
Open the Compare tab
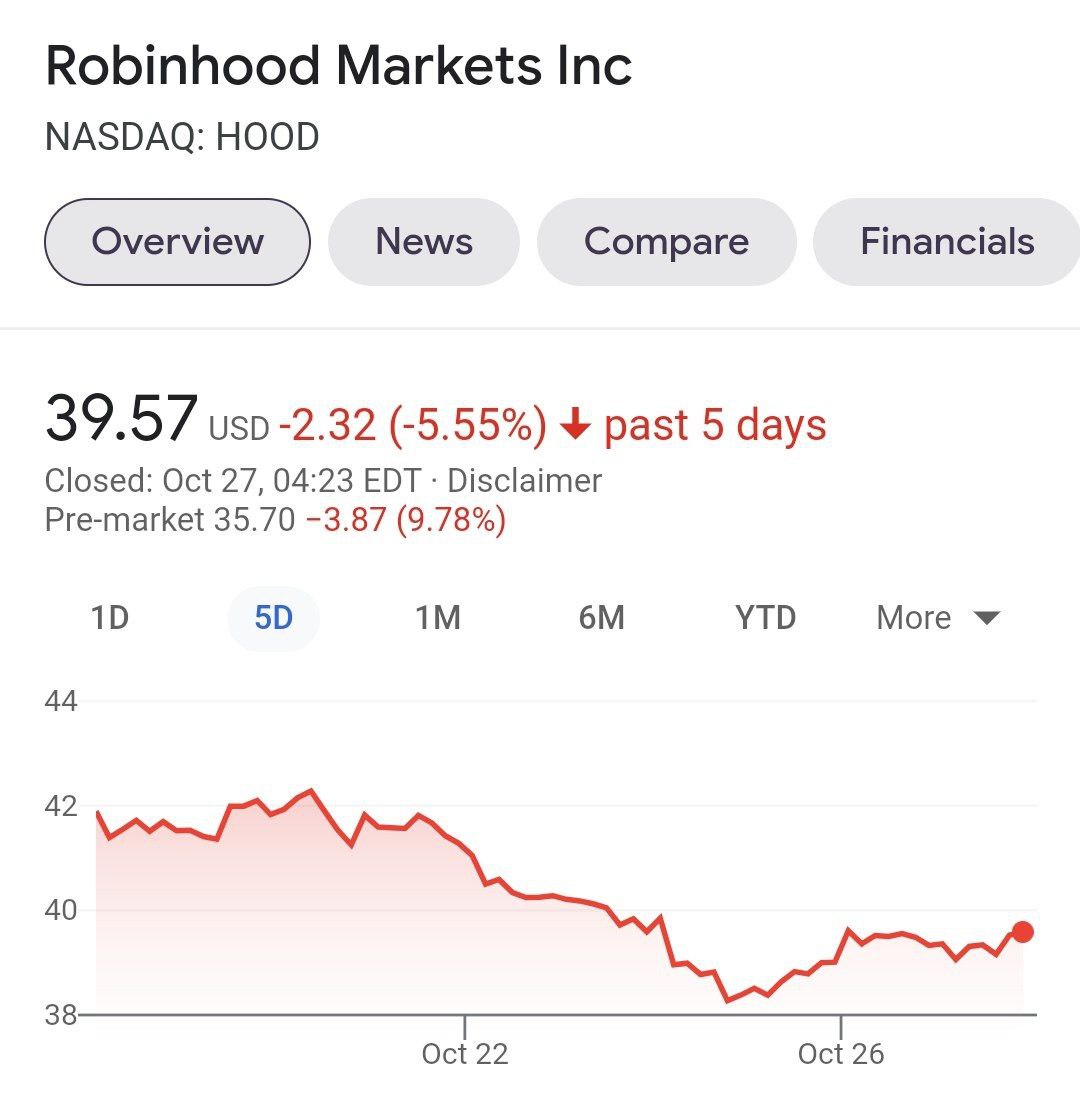pyautogui.click(x=667, y=241)
